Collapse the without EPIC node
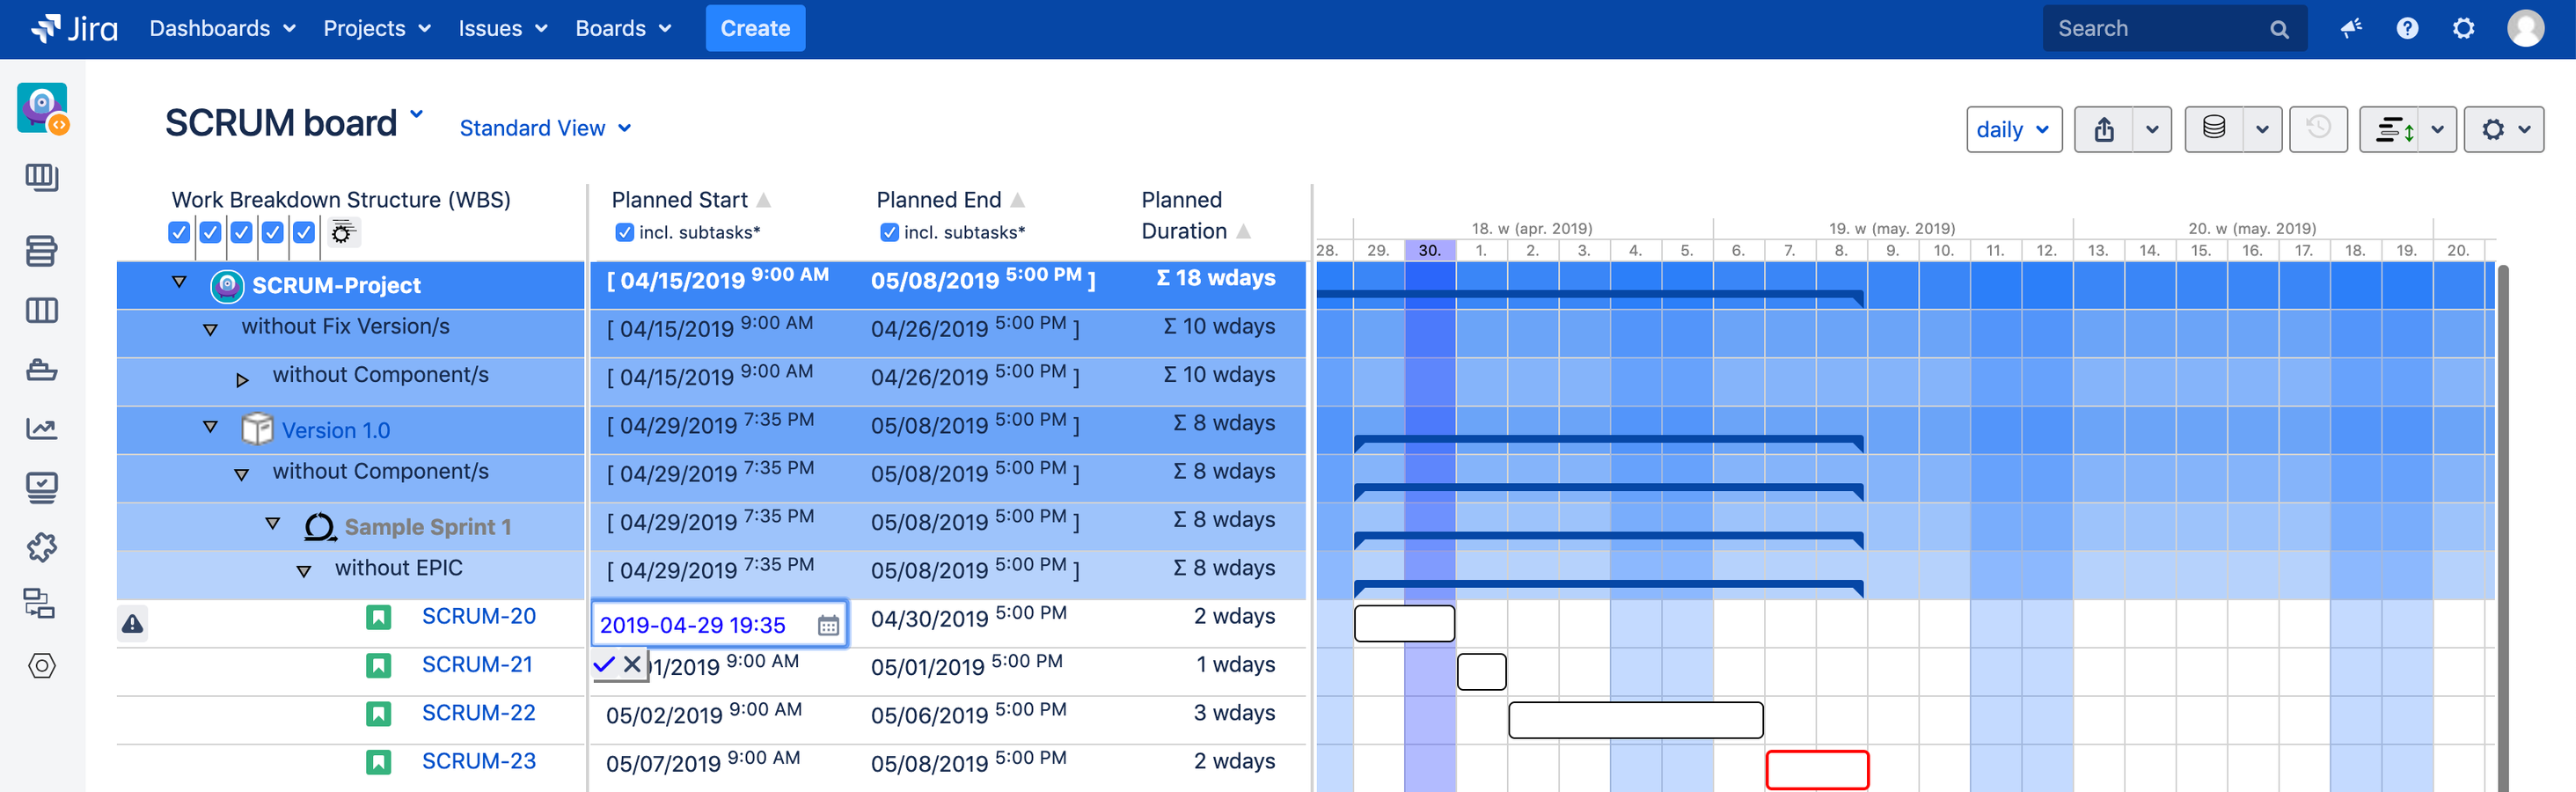 pos(304,572)
